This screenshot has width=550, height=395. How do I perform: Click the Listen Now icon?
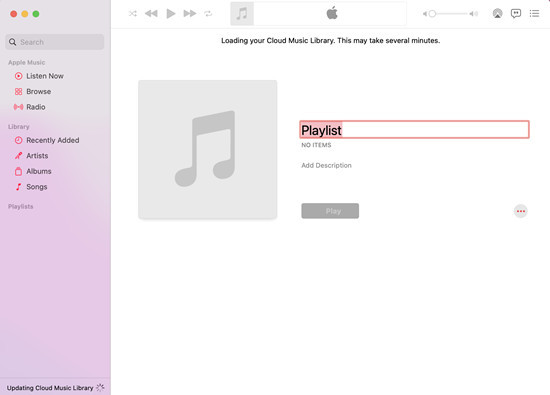(19, 76)
